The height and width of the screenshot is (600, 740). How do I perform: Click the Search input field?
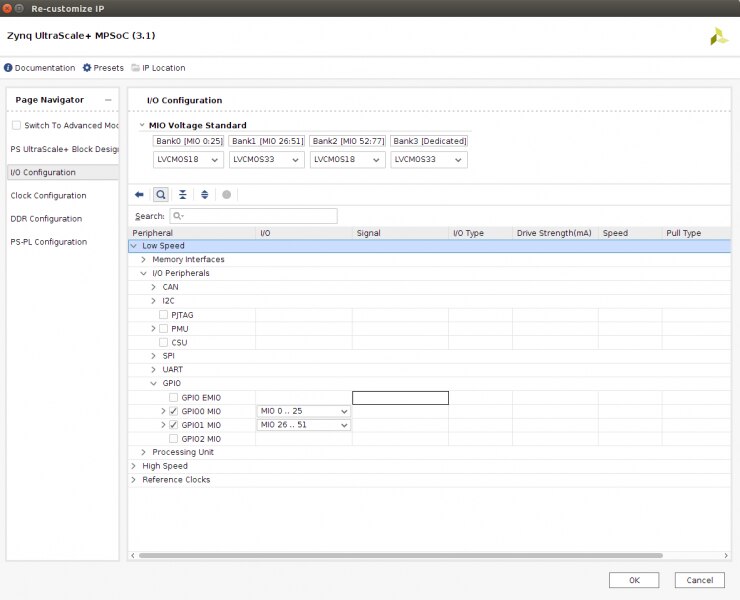(253, 216)
